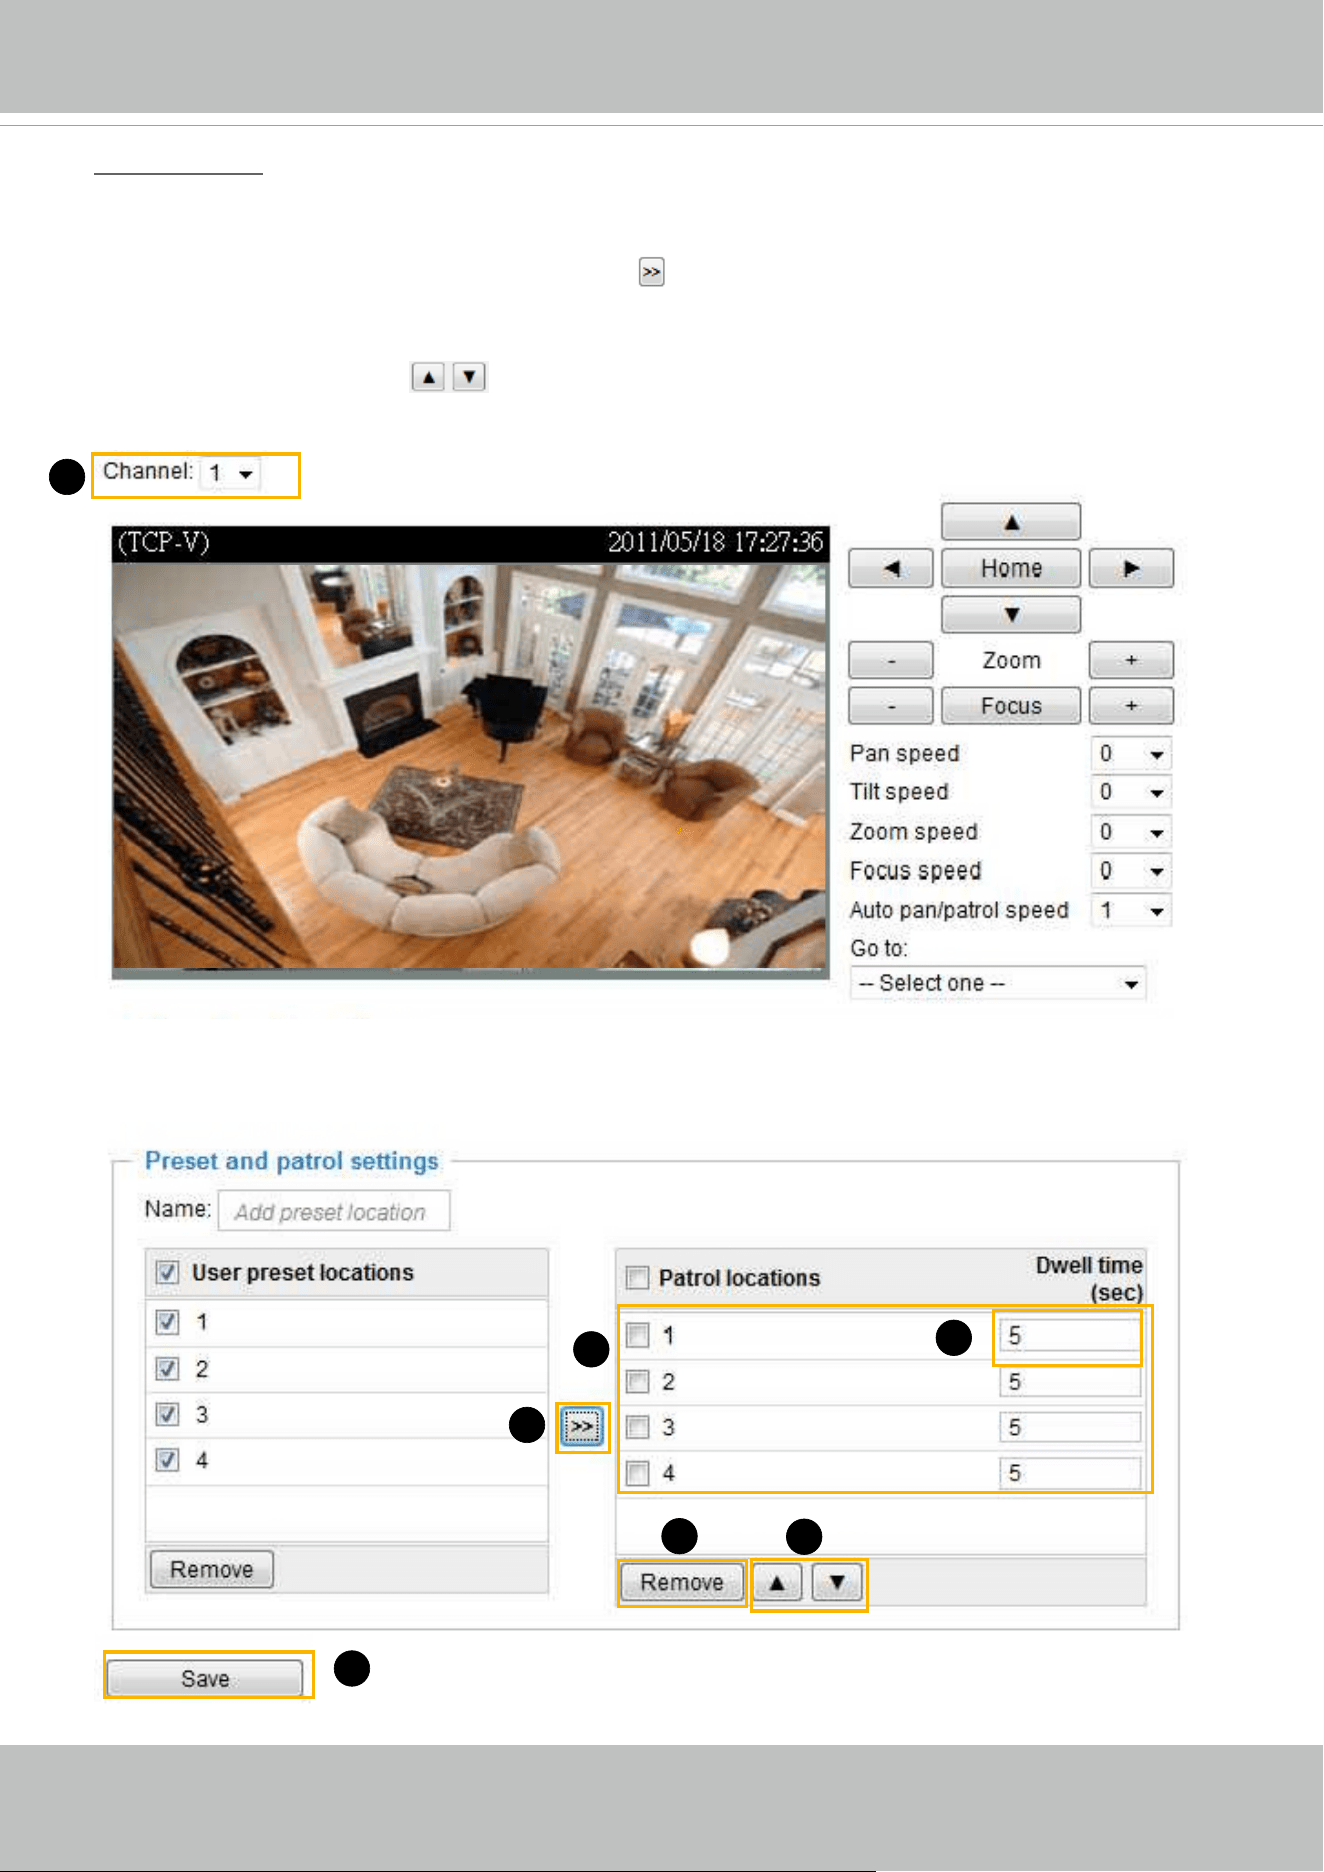Uncheck user preset location 3

point(167,1414)
